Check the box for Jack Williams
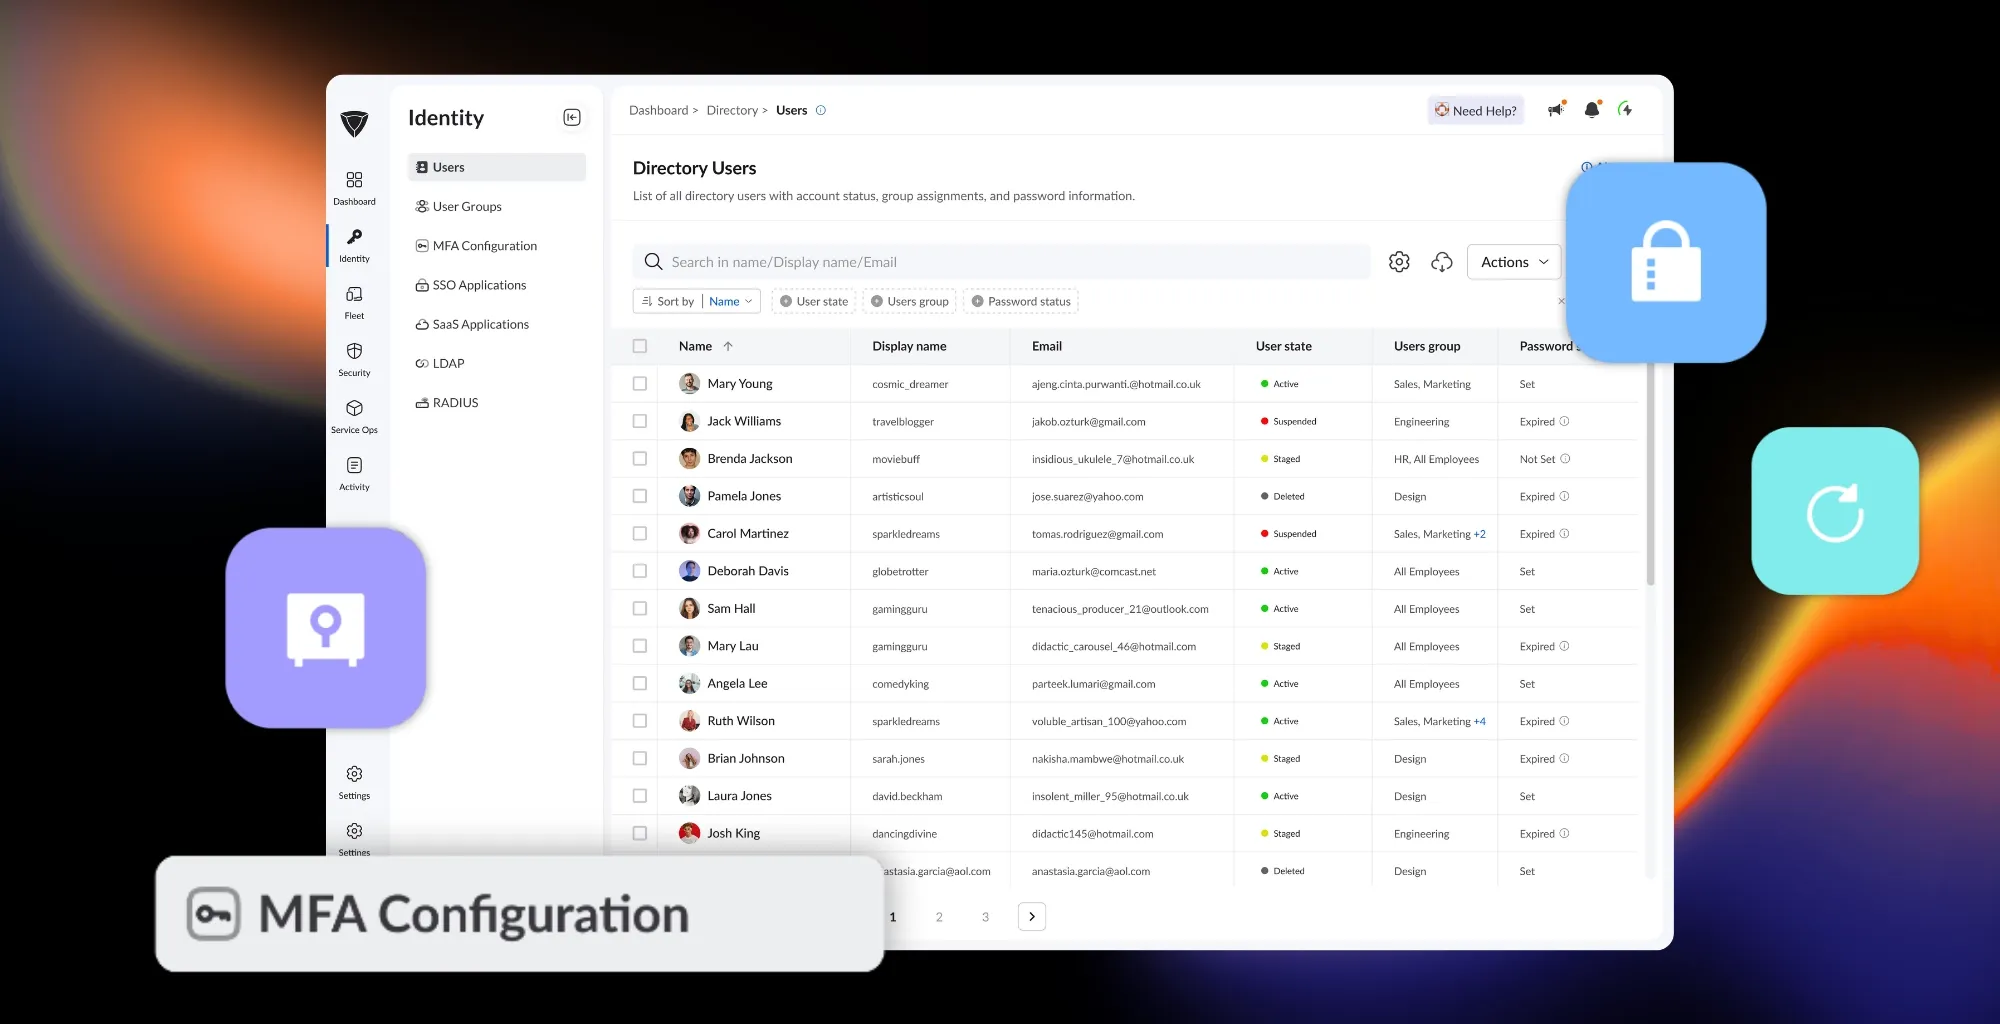Screen dimensions: 2000x1024 coord(640,421)
